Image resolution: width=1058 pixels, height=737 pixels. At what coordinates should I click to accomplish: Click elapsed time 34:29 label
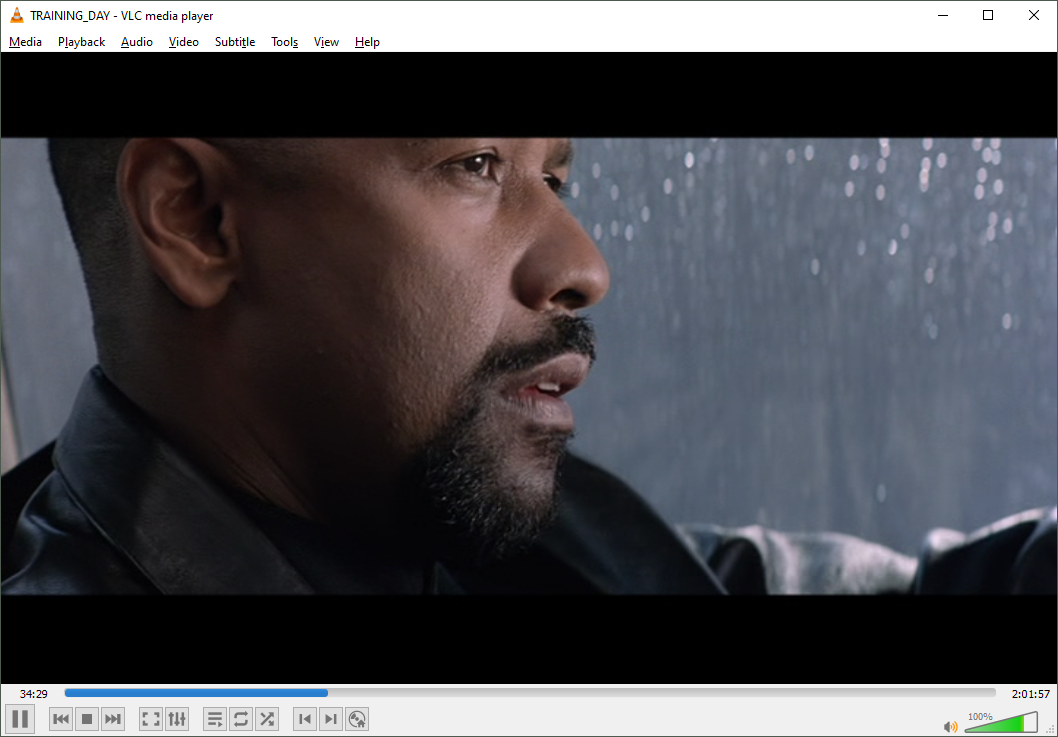point(34,694)
